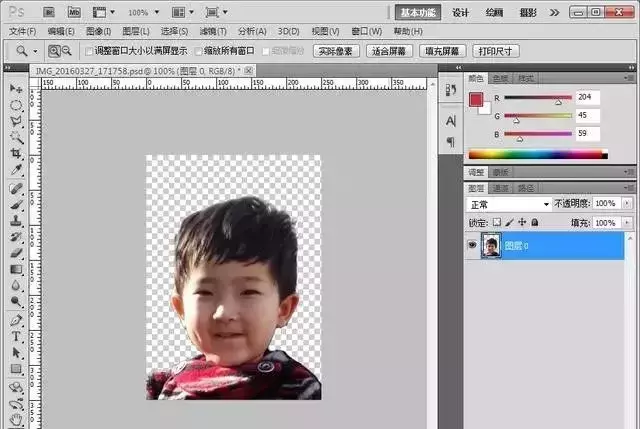Switch to the 路径 paths tab

526,188
